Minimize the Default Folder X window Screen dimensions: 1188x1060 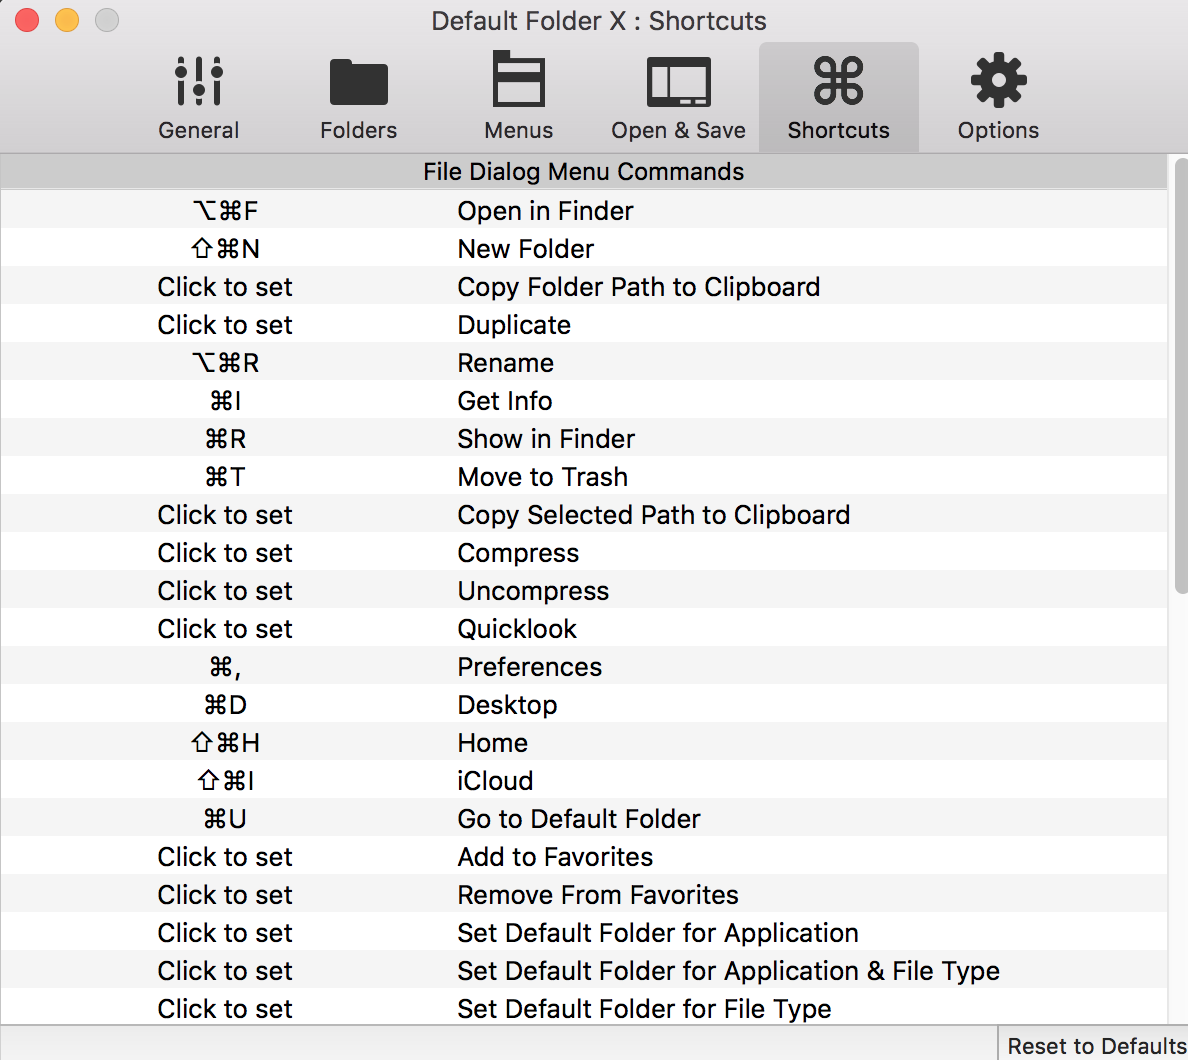[67, 20]
